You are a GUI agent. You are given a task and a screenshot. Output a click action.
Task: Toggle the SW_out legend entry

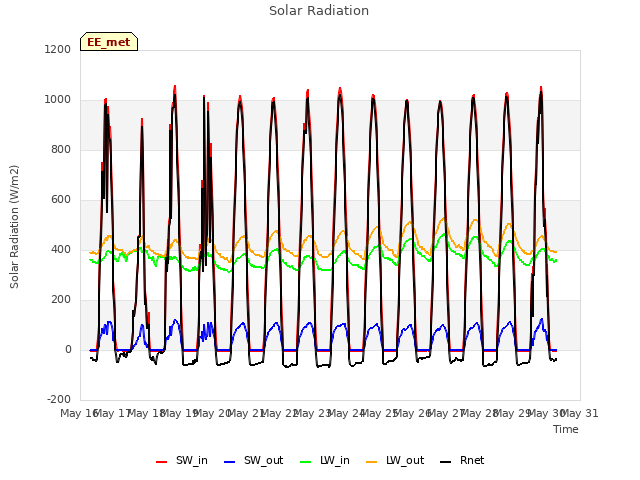coord(253,460)
